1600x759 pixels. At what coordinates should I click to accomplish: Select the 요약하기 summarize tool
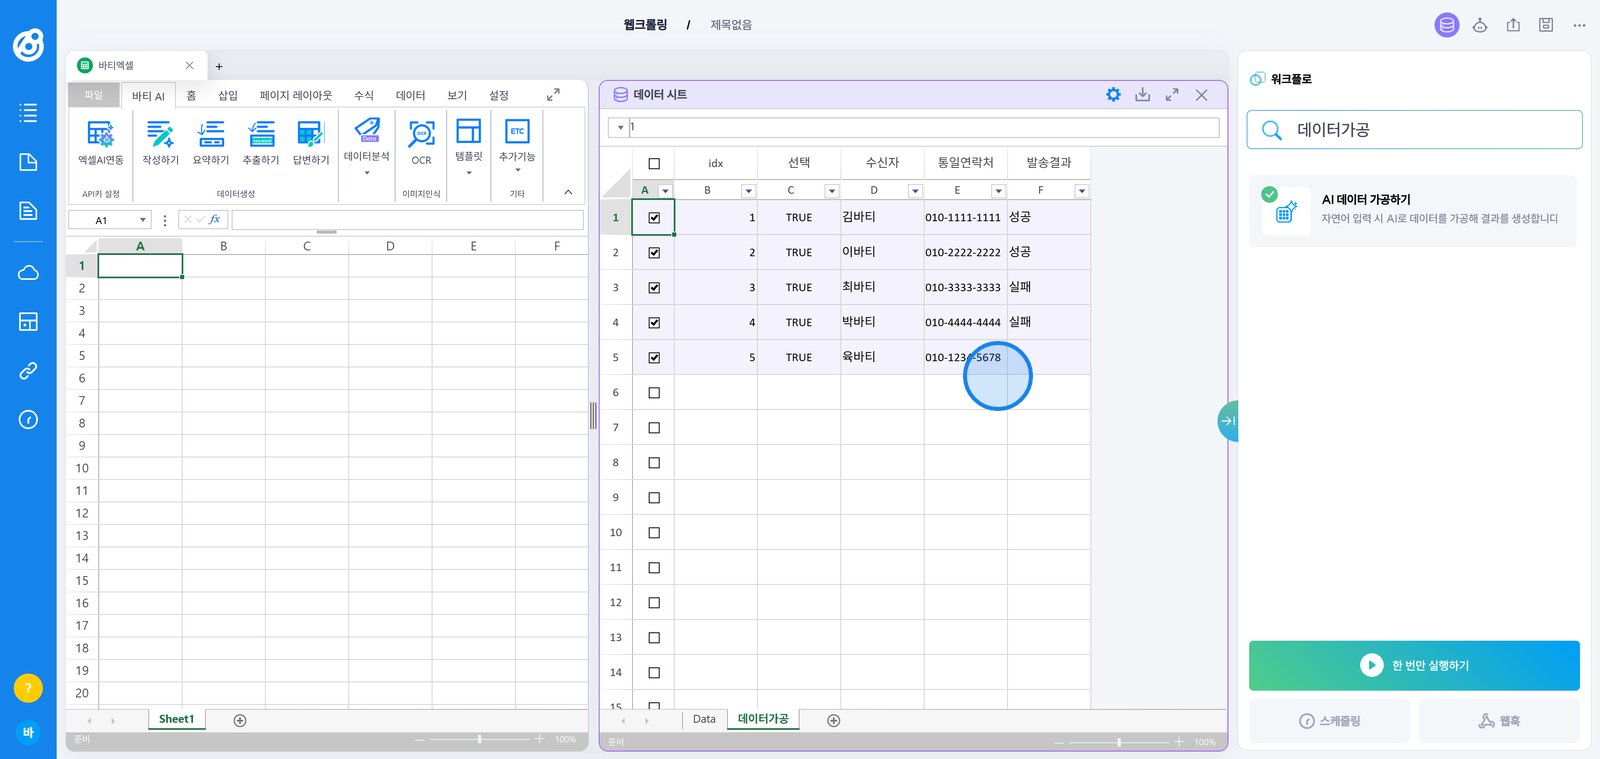tap(211, 141)
